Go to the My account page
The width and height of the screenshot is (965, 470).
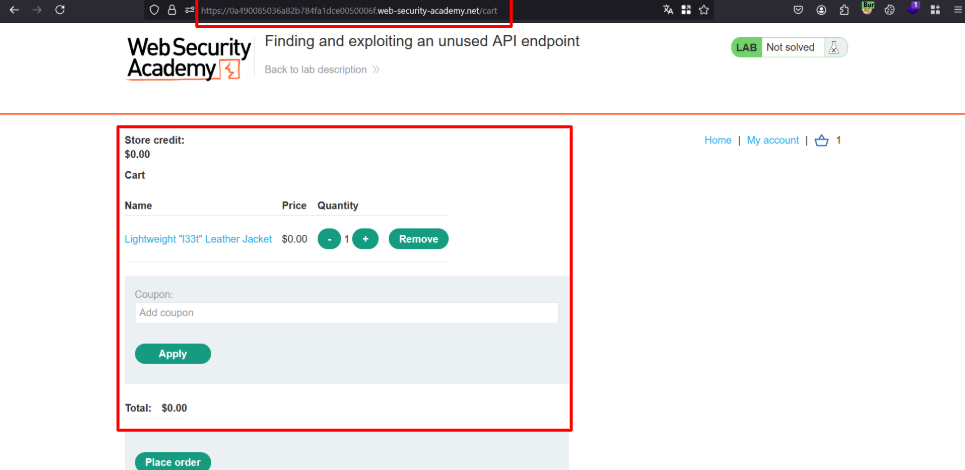773,141
